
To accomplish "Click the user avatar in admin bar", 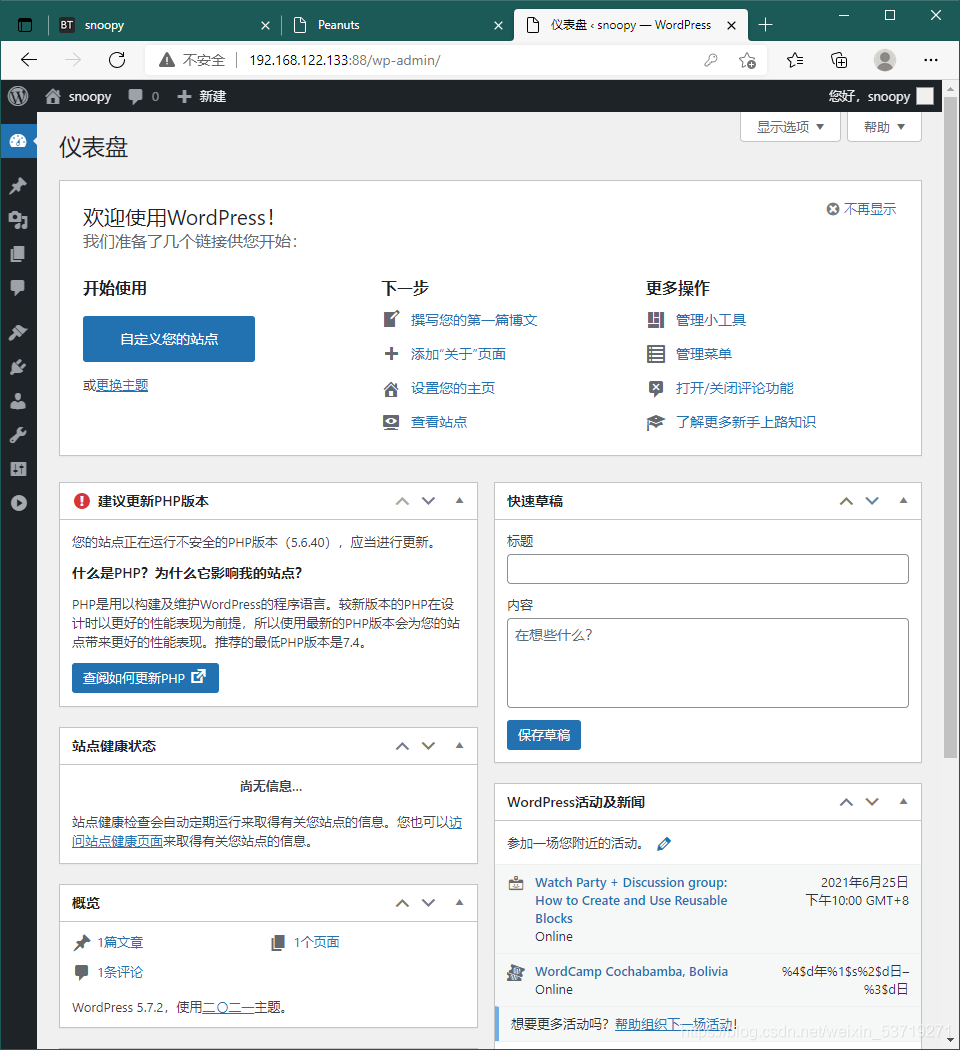I will (925, 96).
